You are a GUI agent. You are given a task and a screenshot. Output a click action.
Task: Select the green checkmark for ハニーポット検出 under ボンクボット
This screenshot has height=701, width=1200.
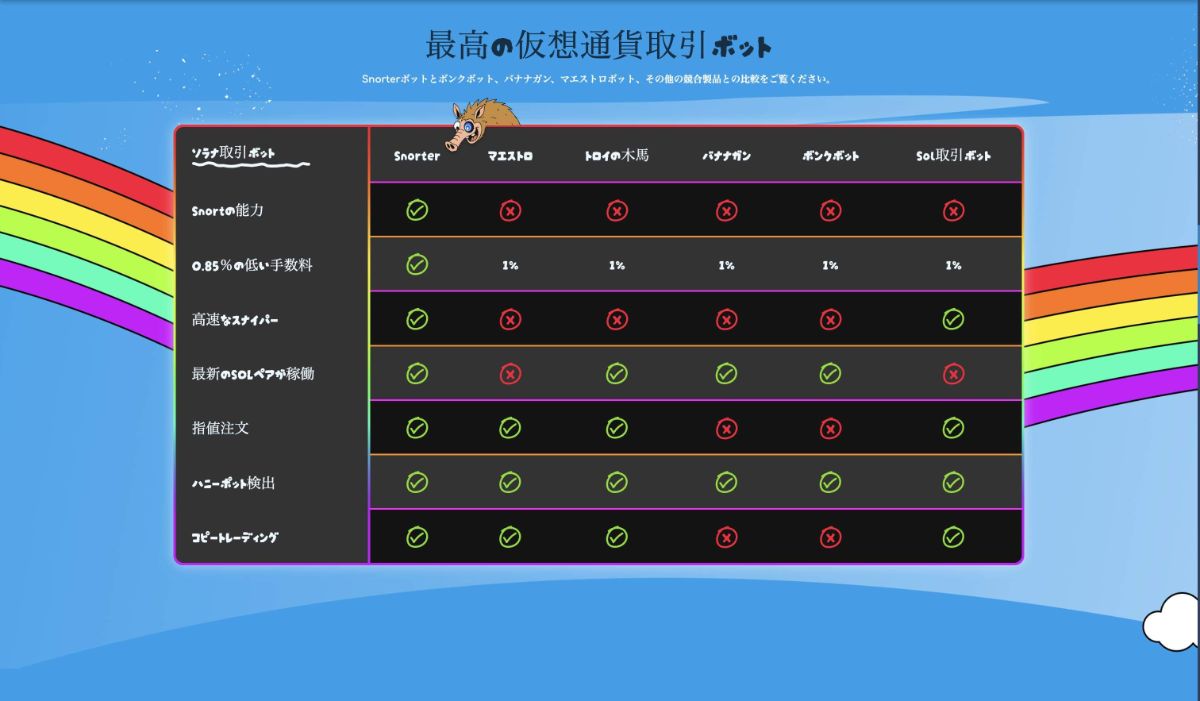pos(830,482)
